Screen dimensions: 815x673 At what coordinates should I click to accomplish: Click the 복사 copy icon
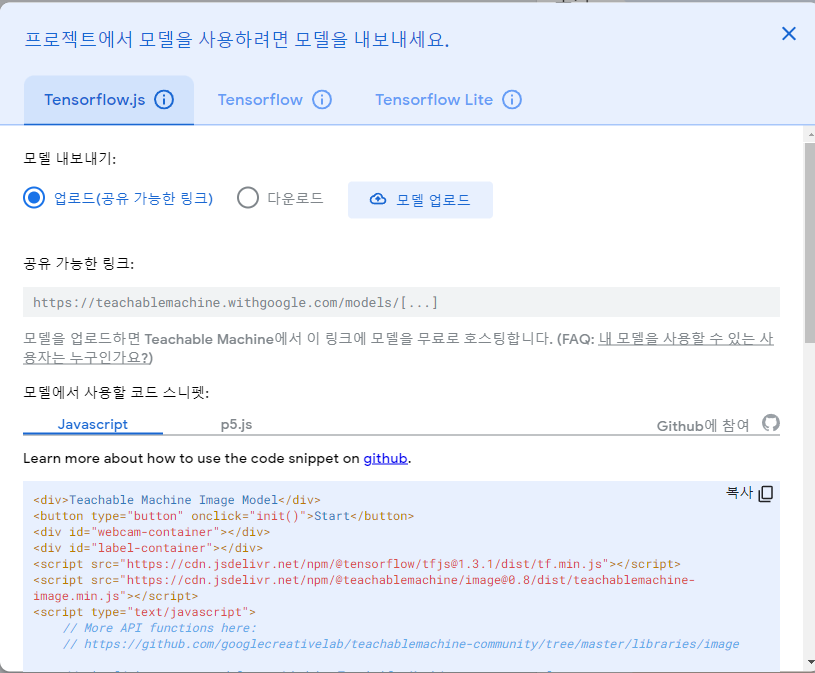766,493
